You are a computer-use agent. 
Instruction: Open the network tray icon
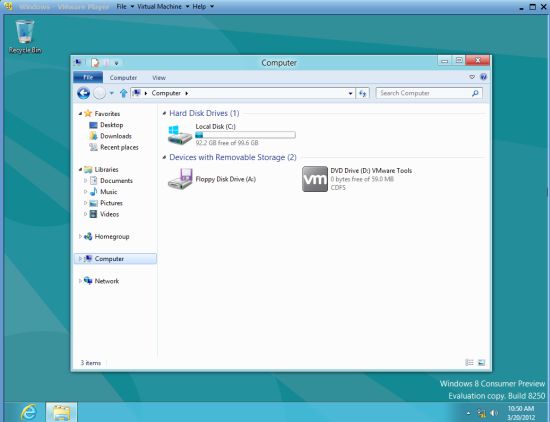coord(482,414)
